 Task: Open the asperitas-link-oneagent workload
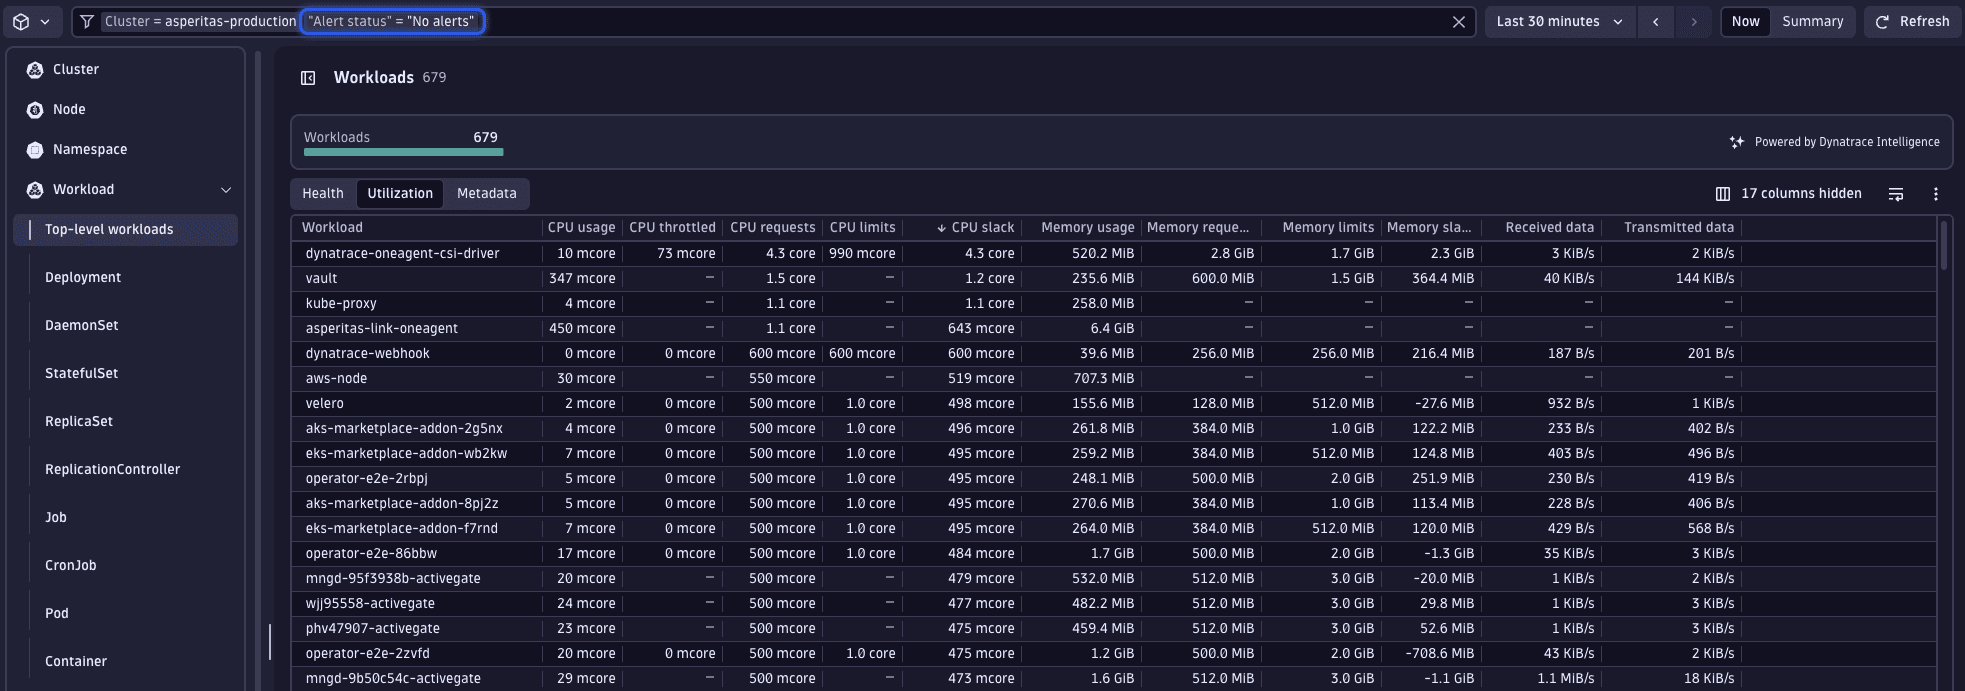point(382,329)
